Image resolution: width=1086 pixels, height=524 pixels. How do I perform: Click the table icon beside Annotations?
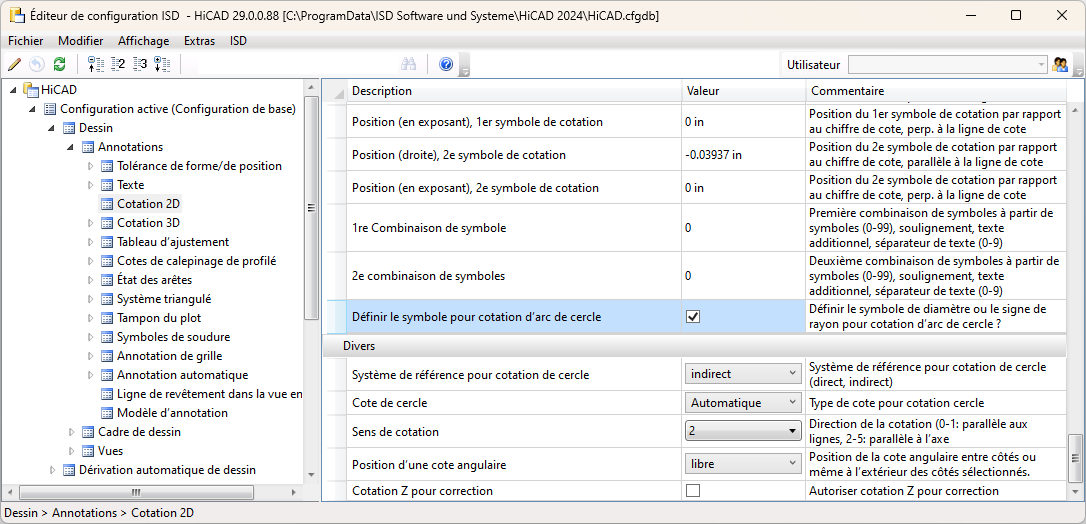pyautogui.click(x=87, y=147)
